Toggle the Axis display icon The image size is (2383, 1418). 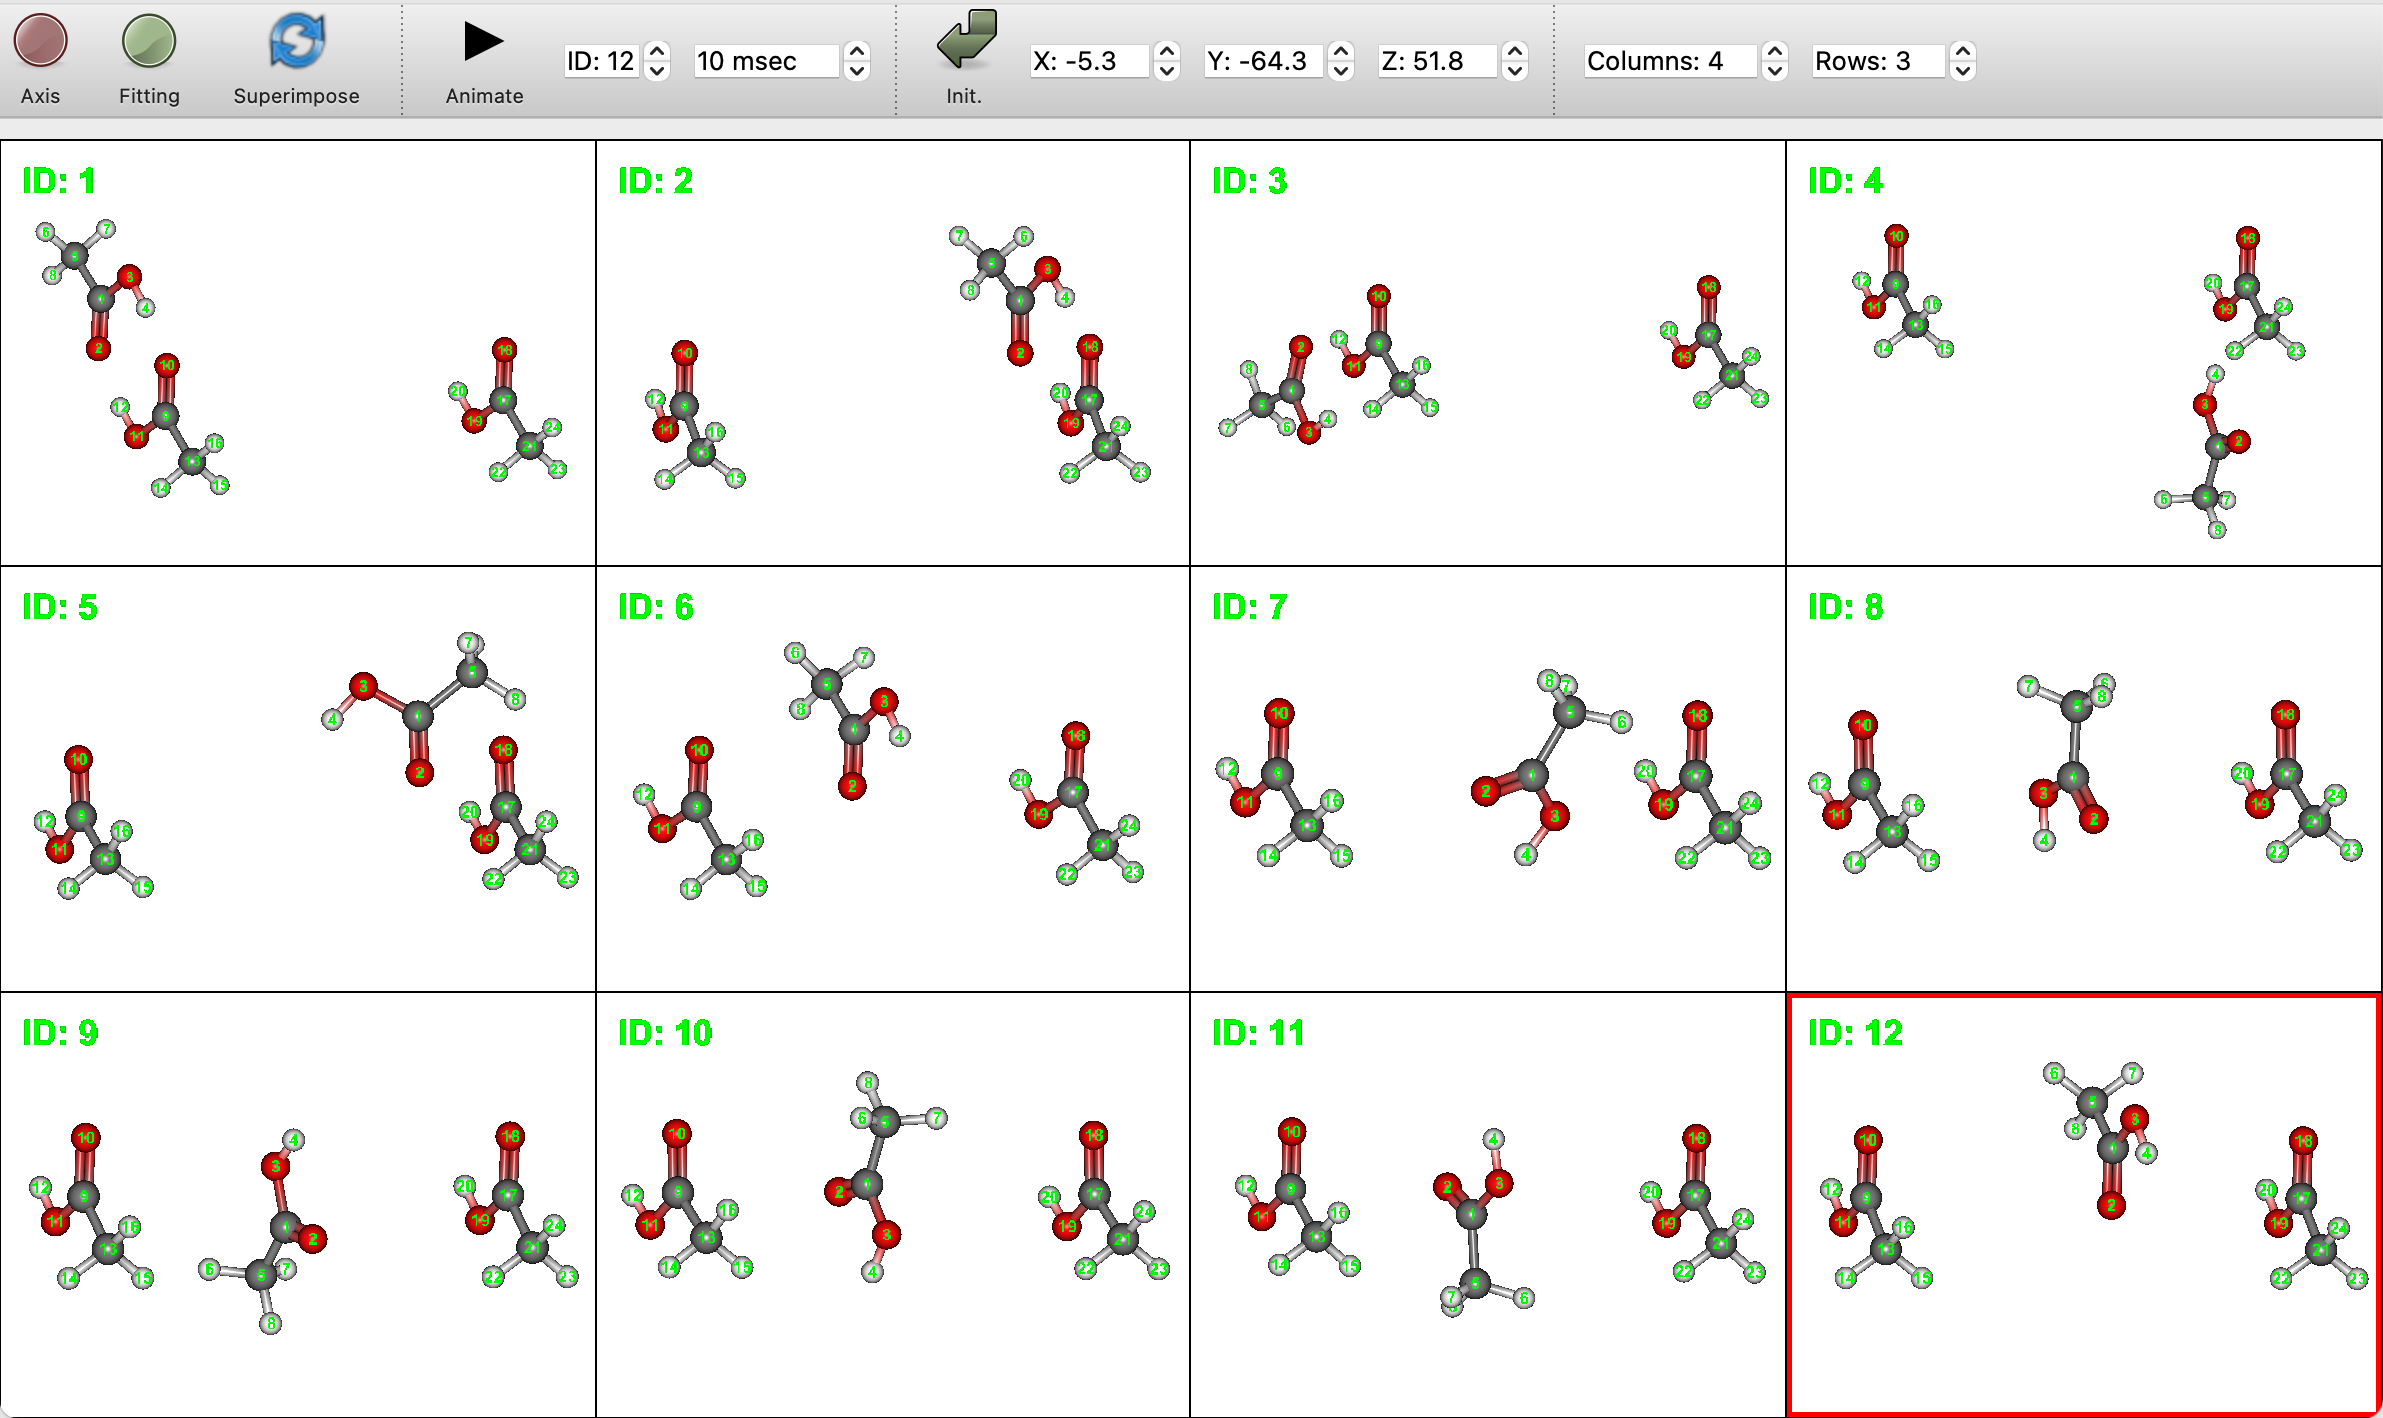tap(40, 42)
